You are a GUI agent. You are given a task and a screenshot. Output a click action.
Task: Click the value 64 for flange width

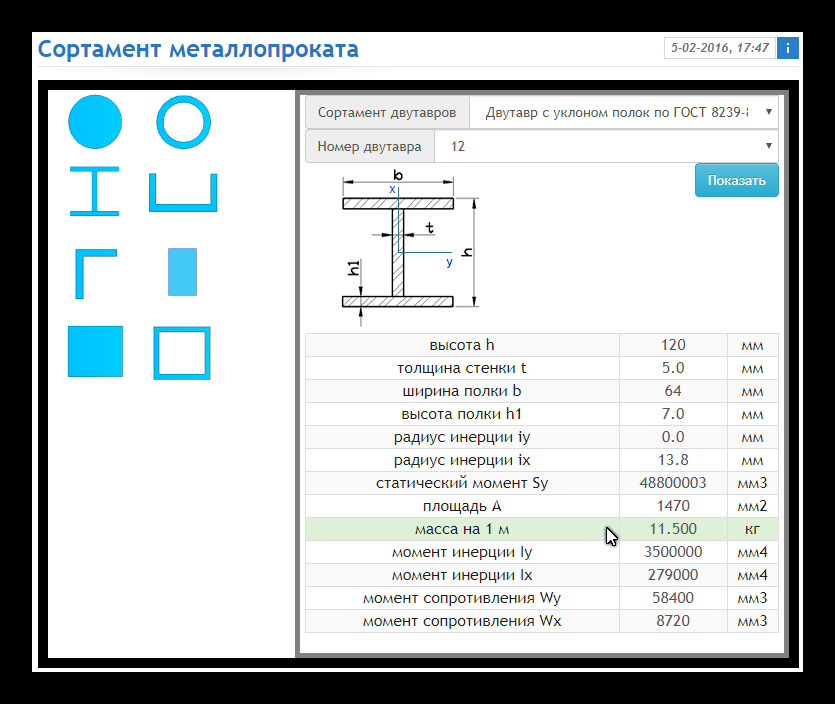673,391
